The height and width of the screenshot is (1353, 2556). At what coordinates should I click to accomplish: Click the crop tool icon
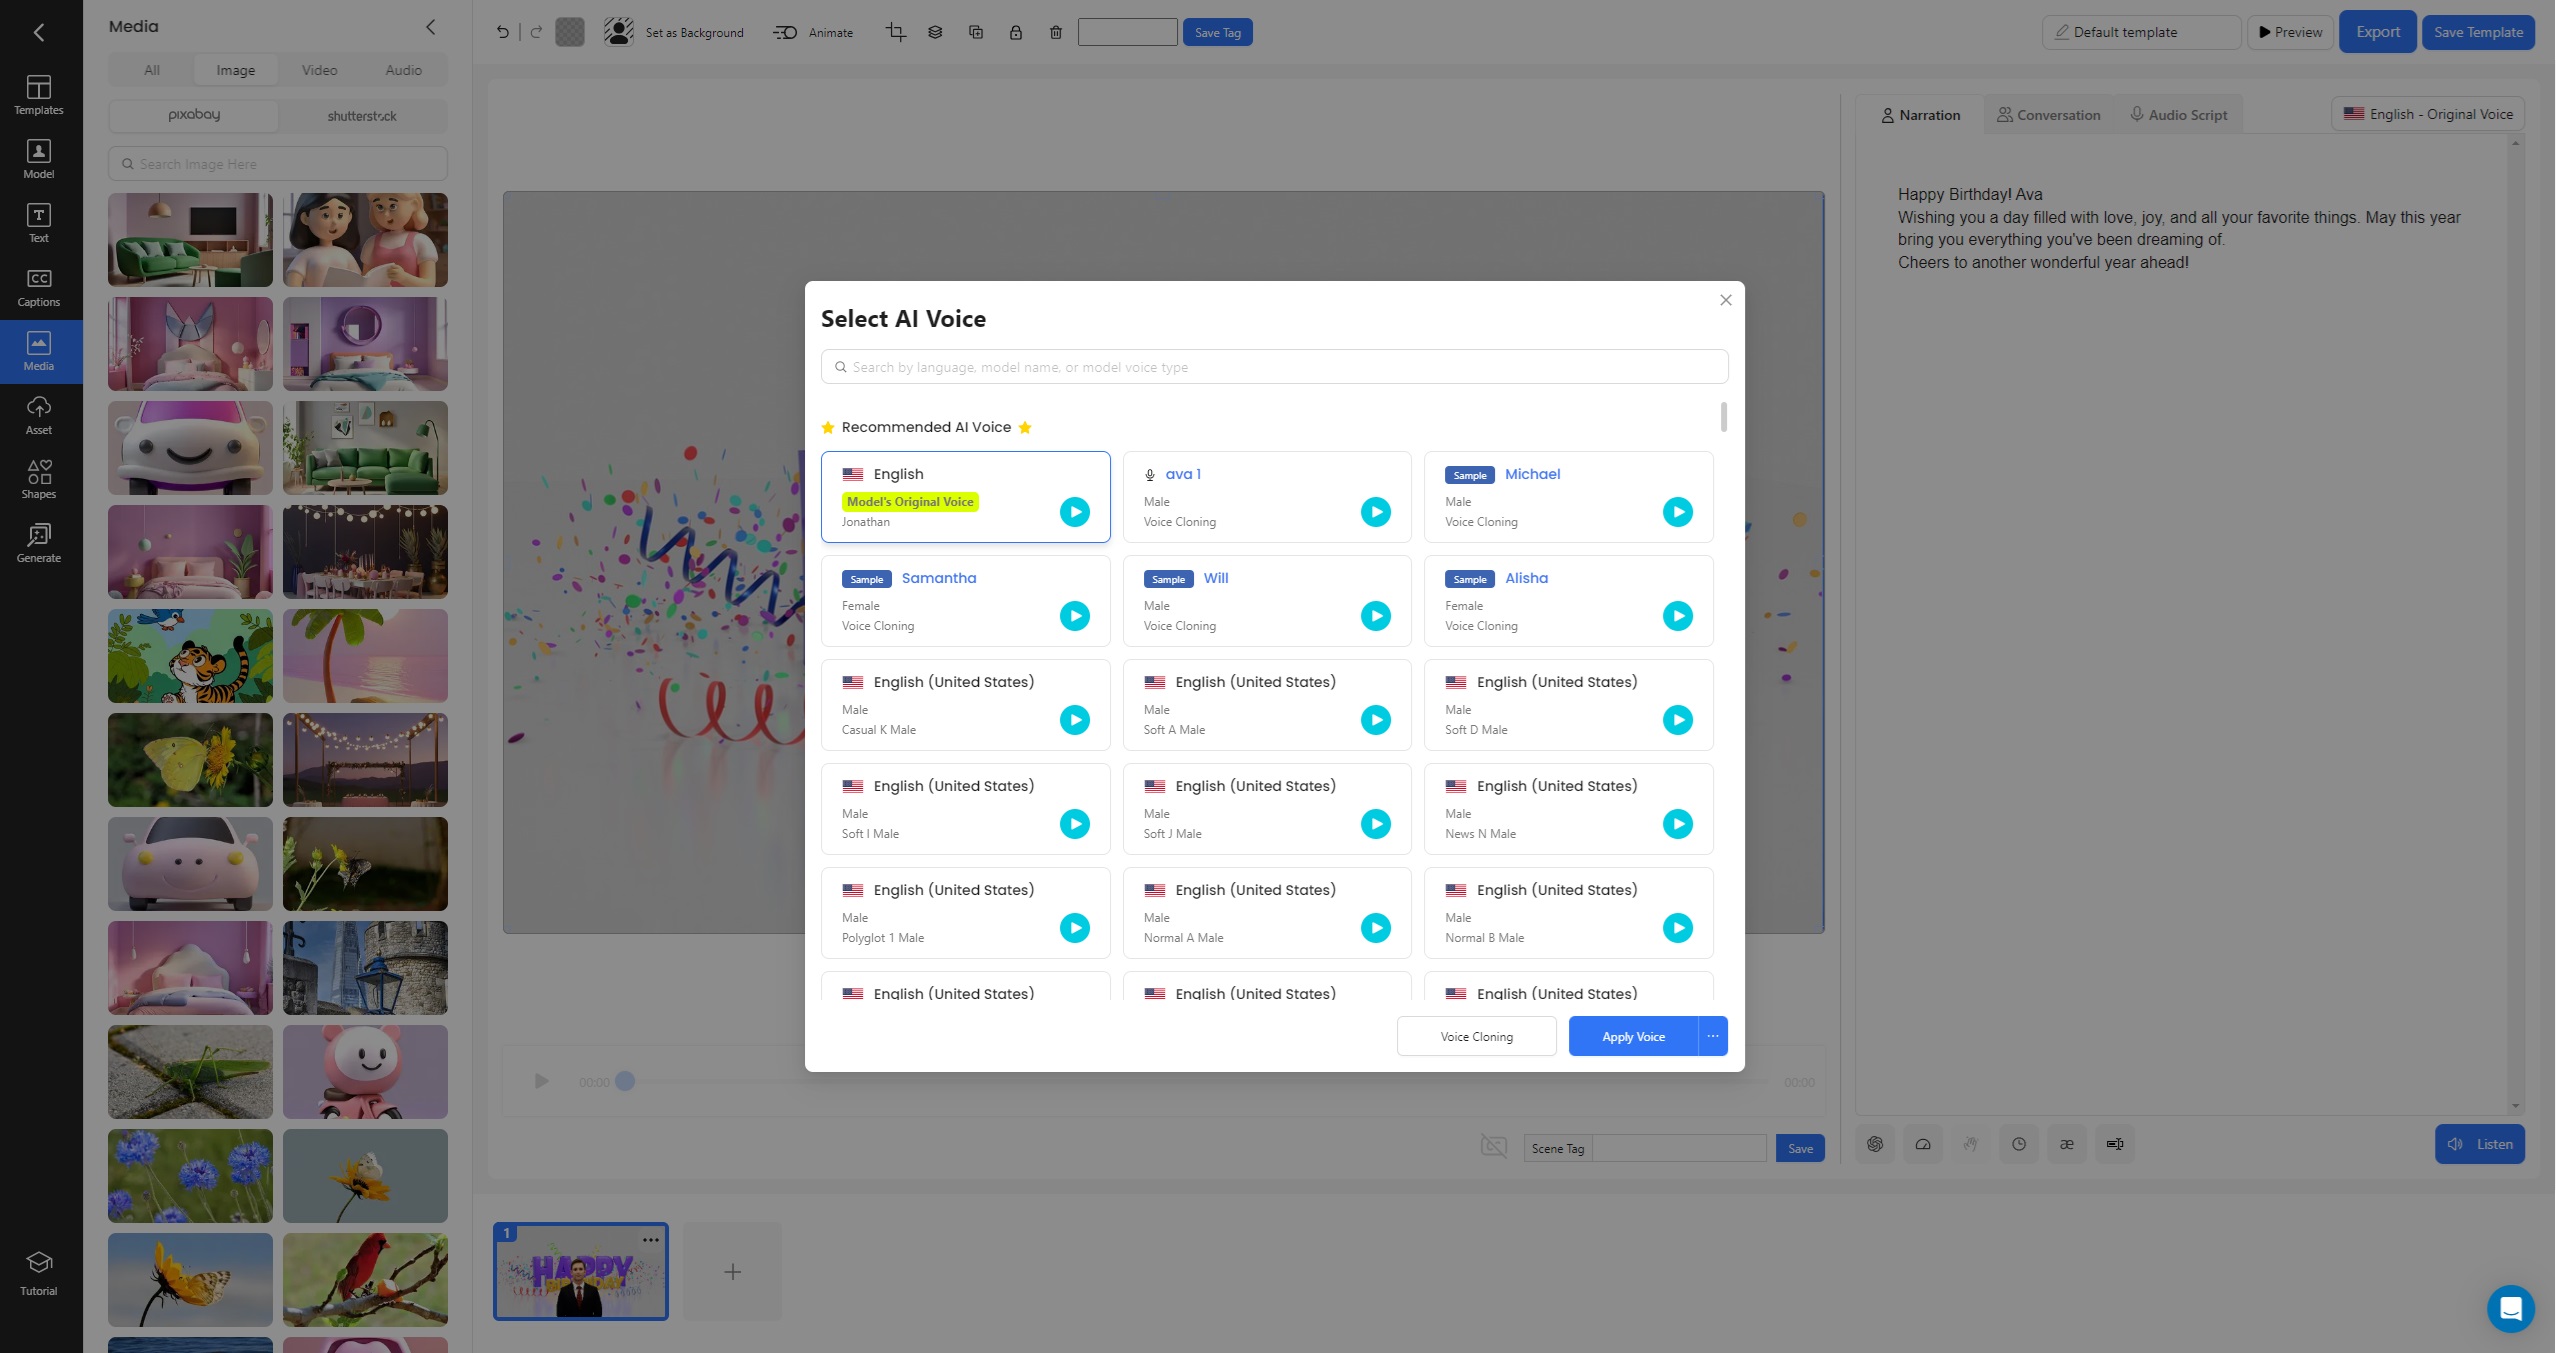pos(895,32)
